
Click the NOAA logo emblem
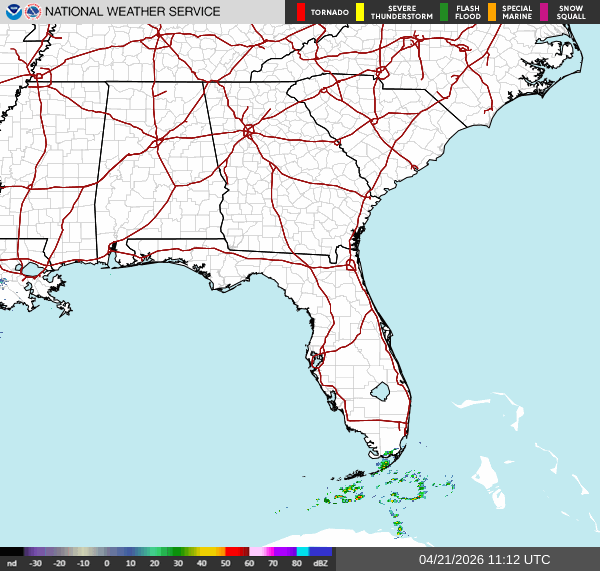[13, 12]
